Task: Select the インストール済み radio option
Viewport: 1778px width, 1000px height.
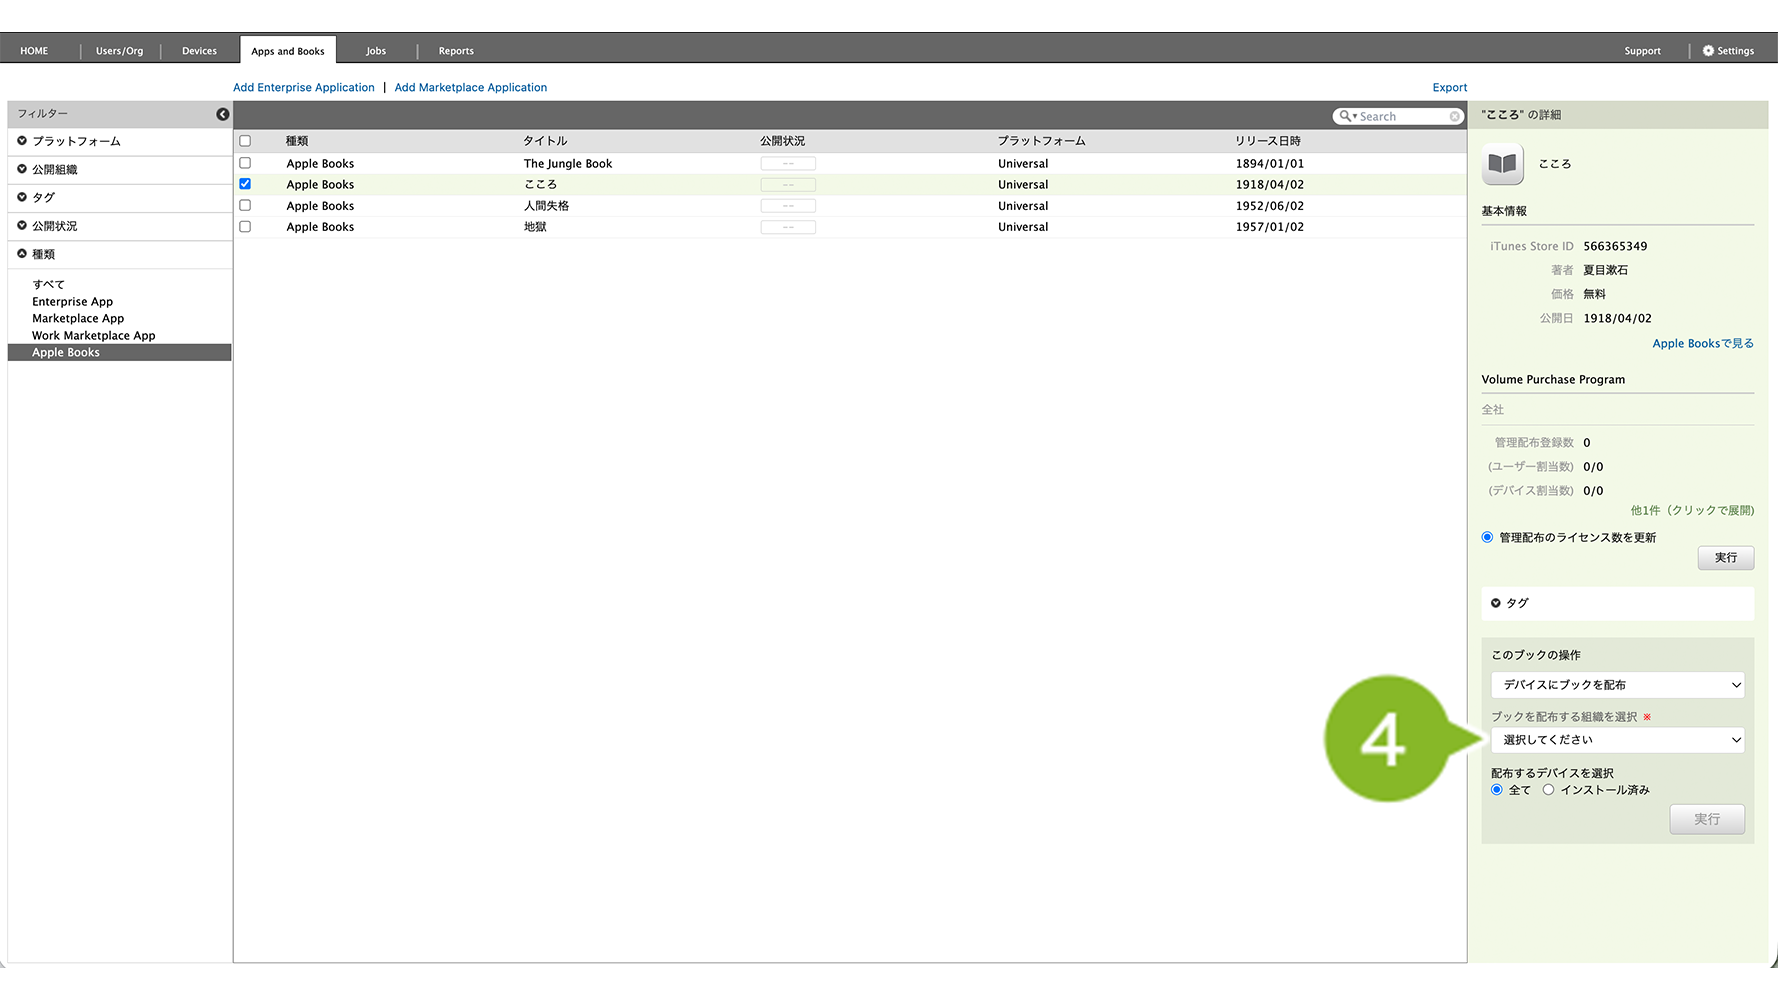Action: tap(1548, 790)
